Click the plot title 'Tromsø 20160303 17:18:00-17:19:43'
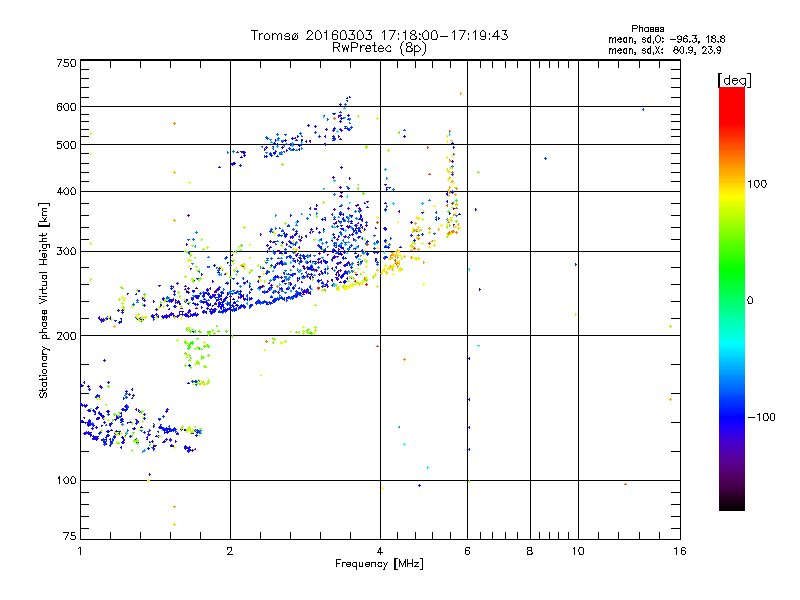Viewport: 800px width, 600px height. [379, 35]
